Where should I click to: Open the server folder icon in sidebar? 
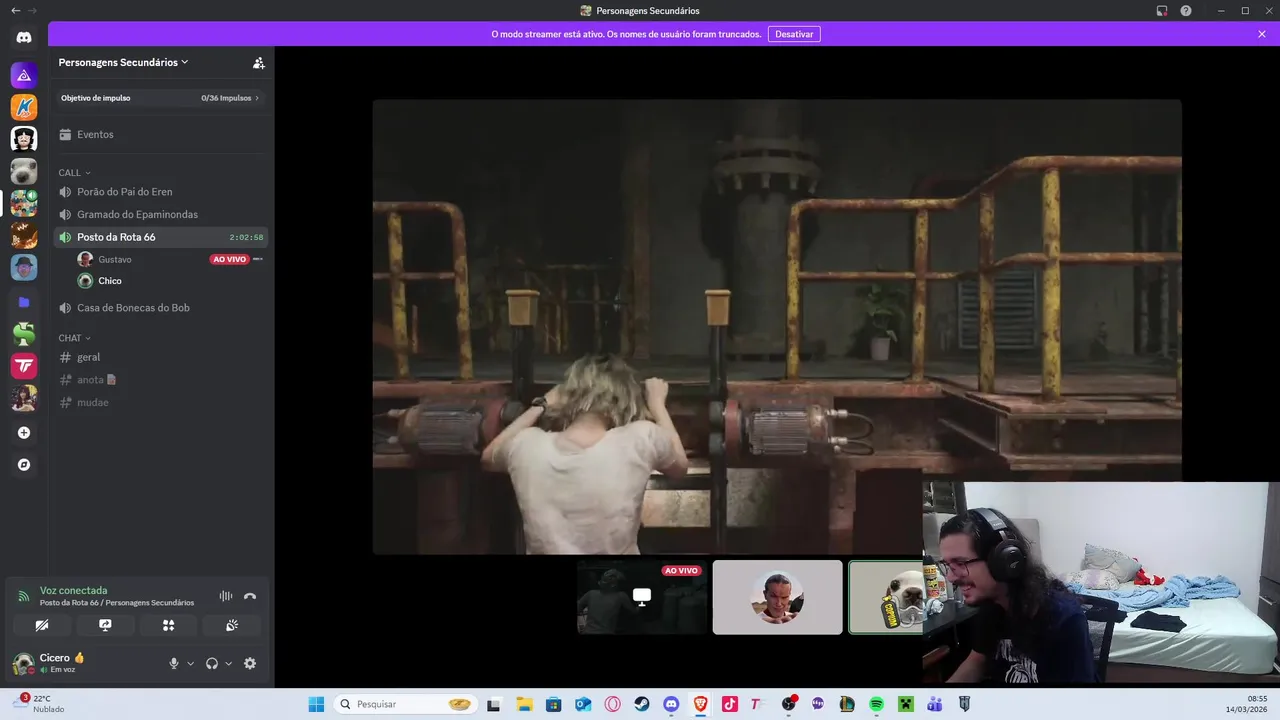[24, 301]
